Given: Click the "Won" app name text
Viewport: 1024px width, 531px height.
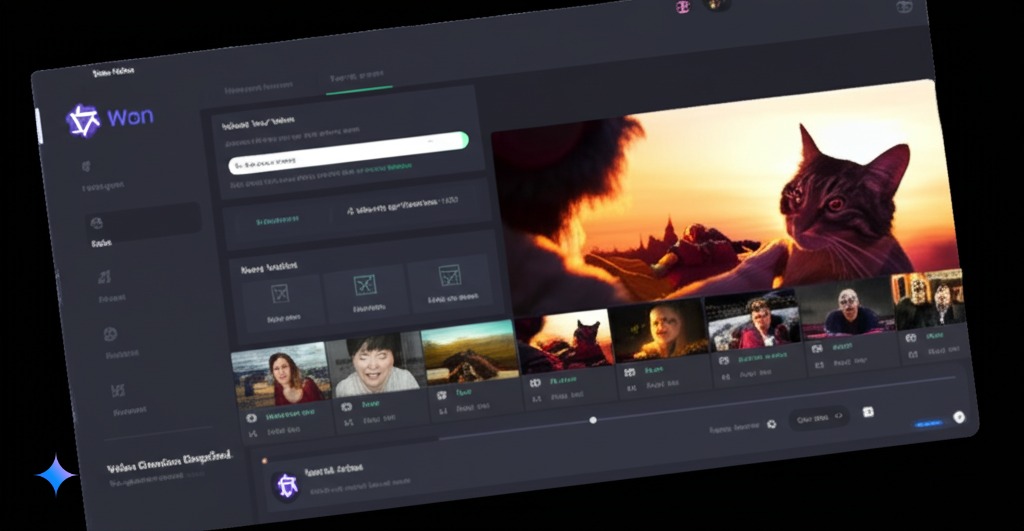Looking at the screenshot, I should point(131,117).
